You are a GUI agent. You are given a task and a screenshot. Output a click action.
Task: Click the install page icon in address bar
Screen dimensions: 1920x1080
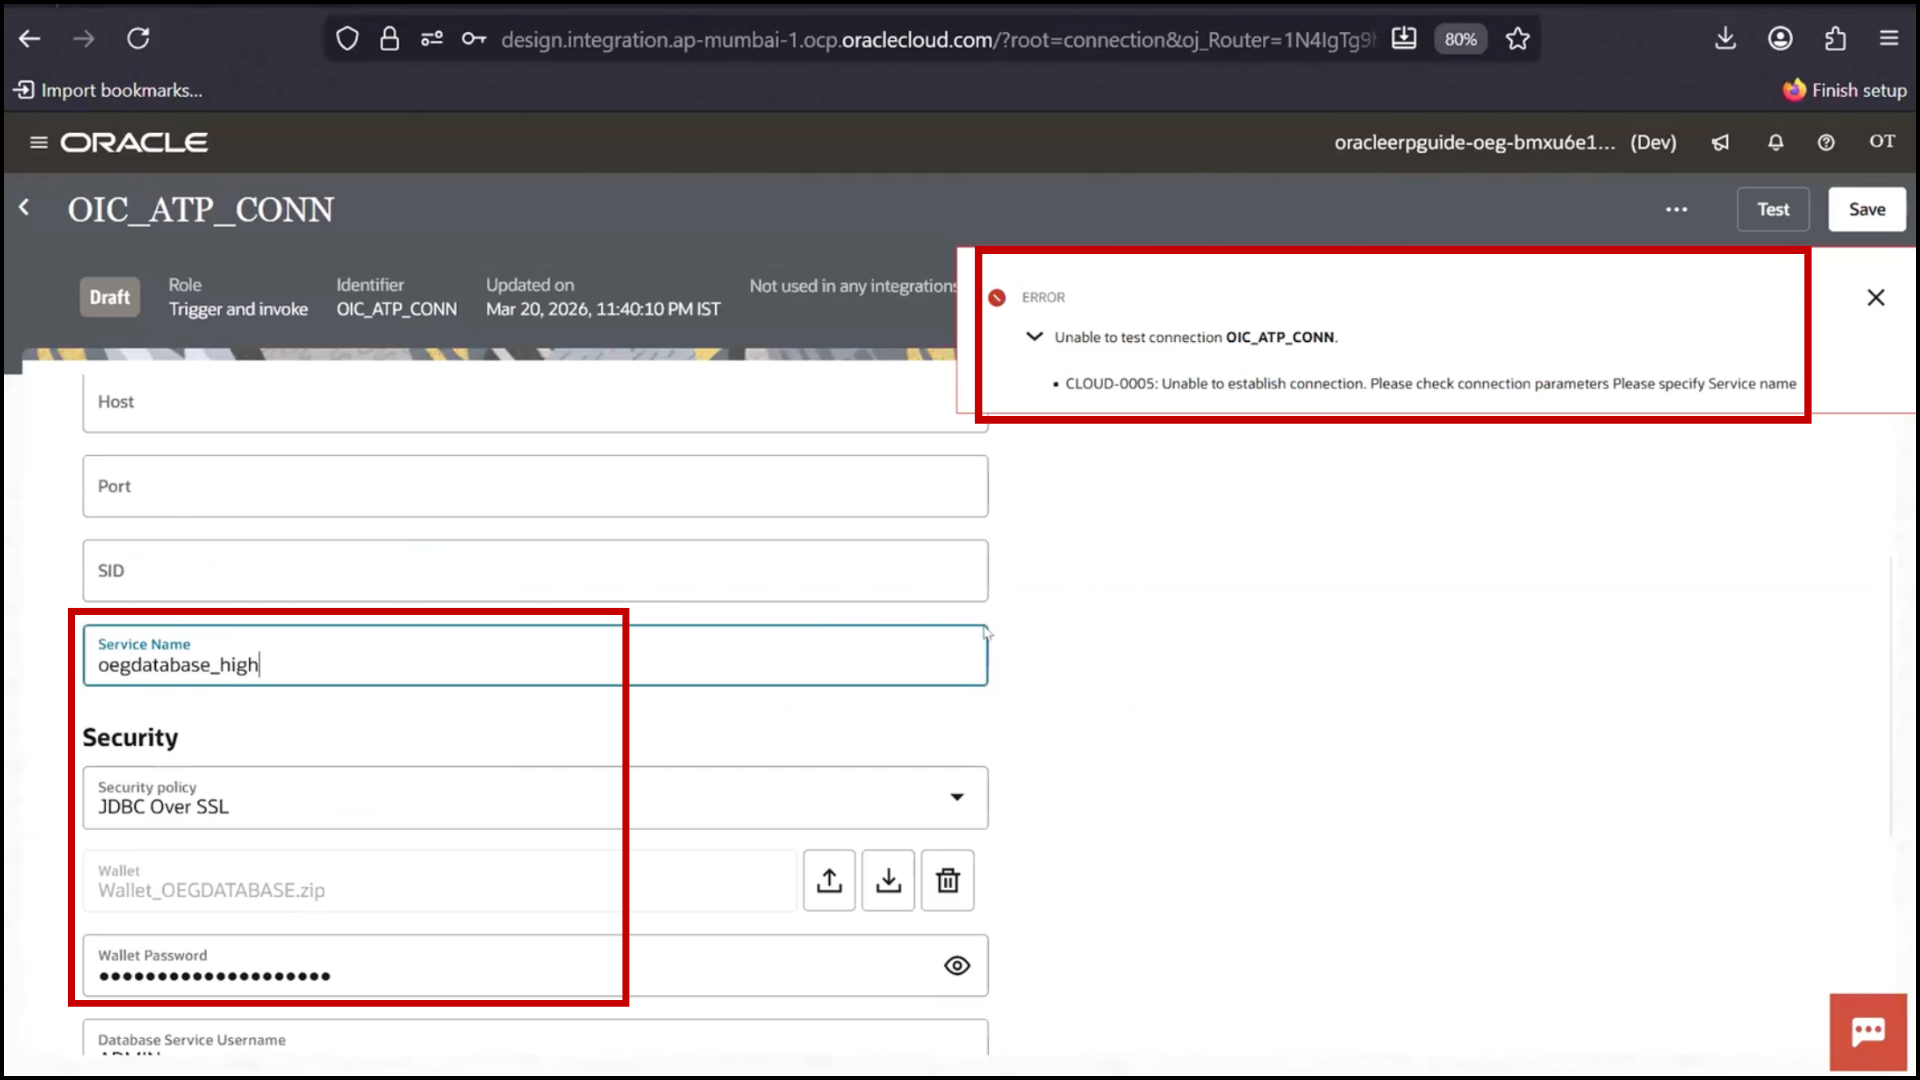coord(1404,39)
